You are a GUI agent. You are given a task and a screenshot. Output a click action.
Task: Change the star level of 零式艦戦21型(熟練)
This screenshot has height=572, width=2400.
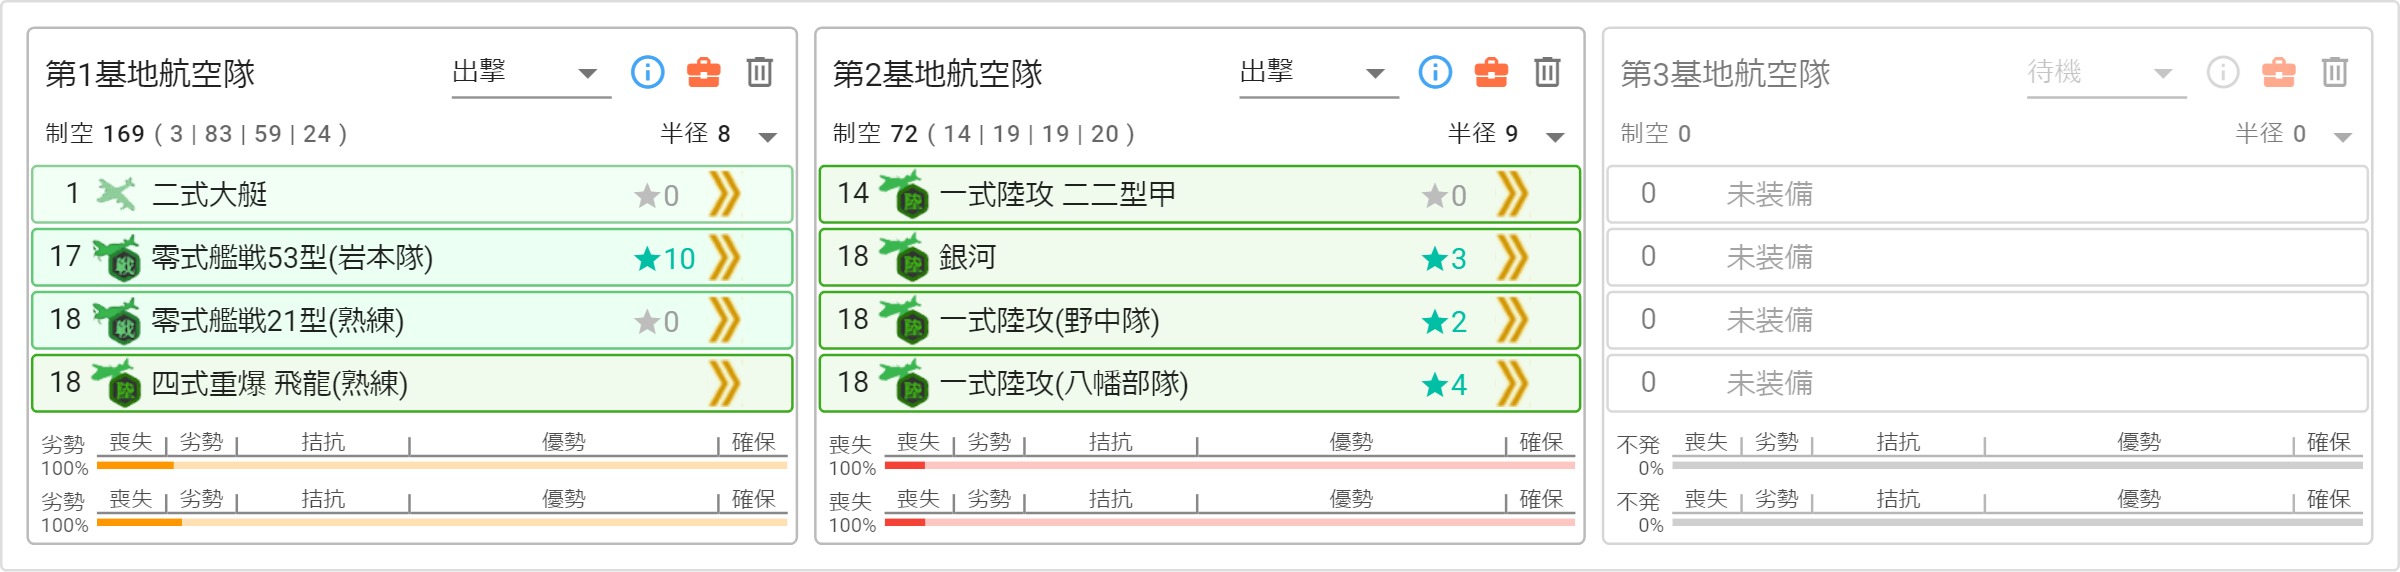[x=657, y=322]
